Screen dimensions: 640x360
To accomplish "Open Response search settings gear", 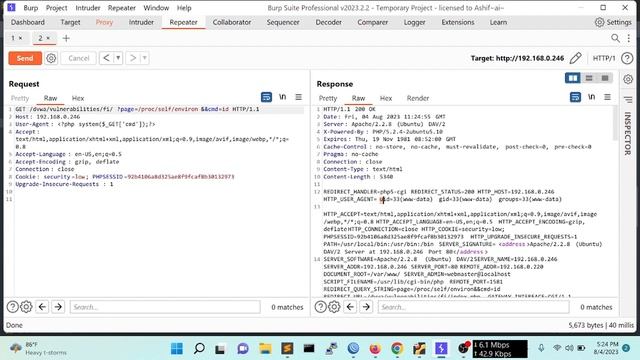I will [x=334, y=307].
